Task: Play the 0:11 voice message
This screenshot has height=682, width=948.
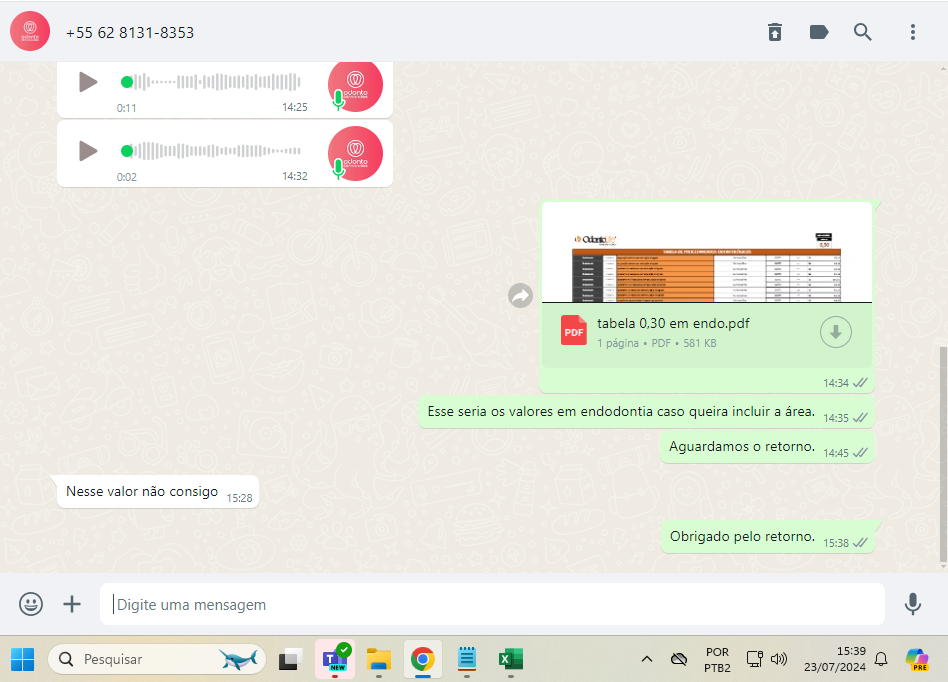Action: [88, 82]
